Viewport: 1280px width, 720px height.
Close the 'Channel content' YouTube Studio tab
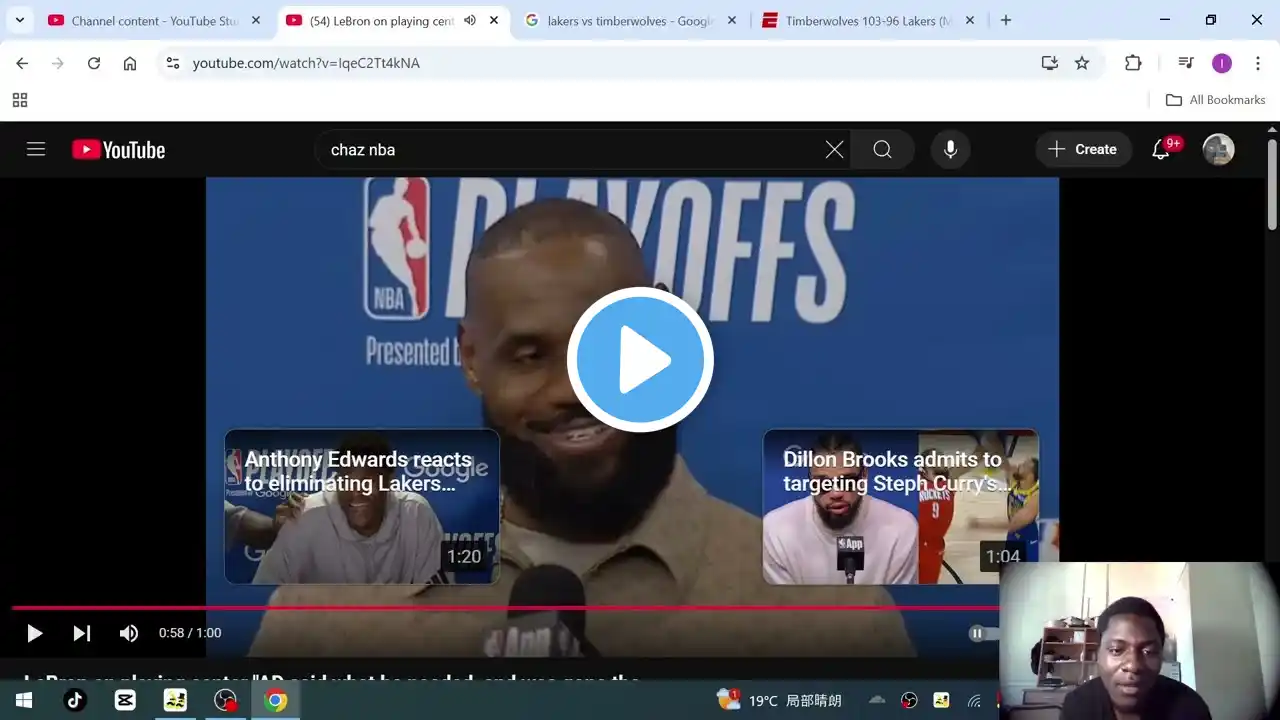point(256,20)
